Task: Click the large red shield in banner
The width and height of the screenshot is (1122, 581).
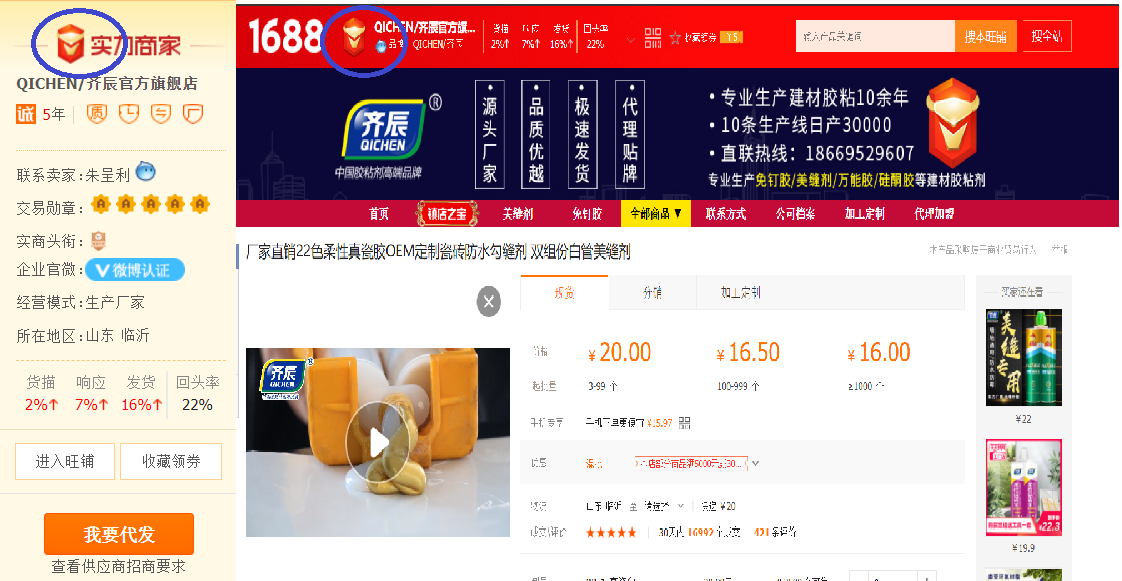Action: pos(952,123)
